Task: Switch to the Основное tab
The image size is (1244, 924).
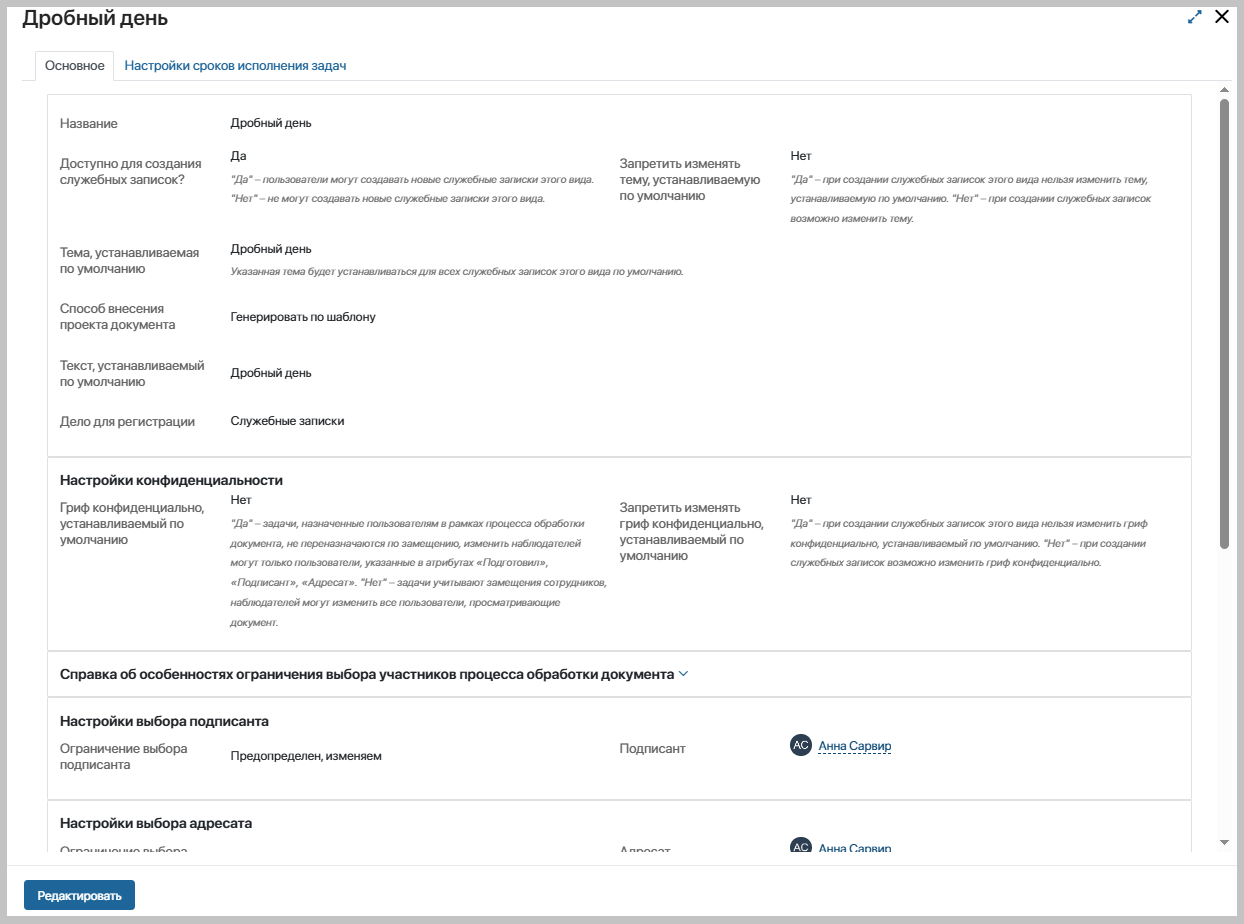Action: coord(75,66)
